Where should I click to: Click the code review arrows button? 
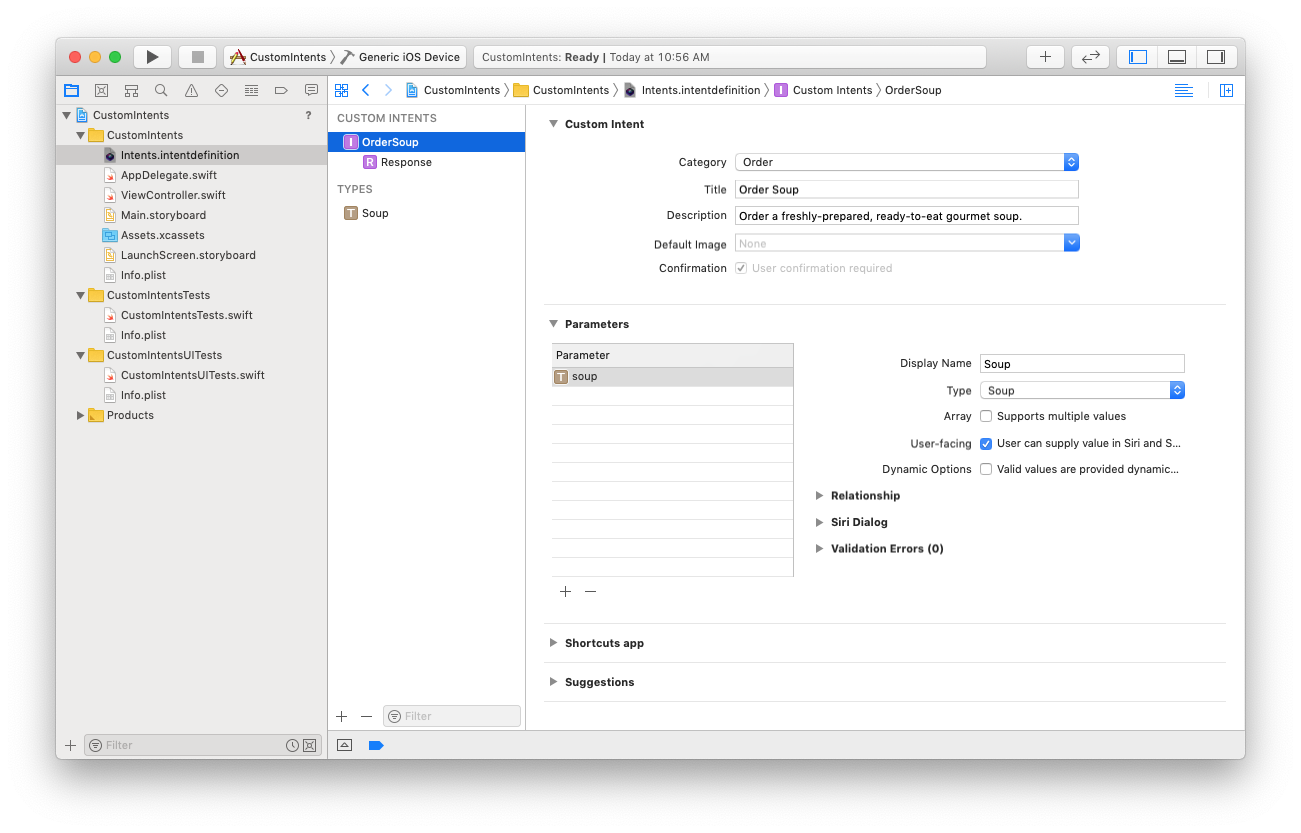click(x=1091, y=57)
